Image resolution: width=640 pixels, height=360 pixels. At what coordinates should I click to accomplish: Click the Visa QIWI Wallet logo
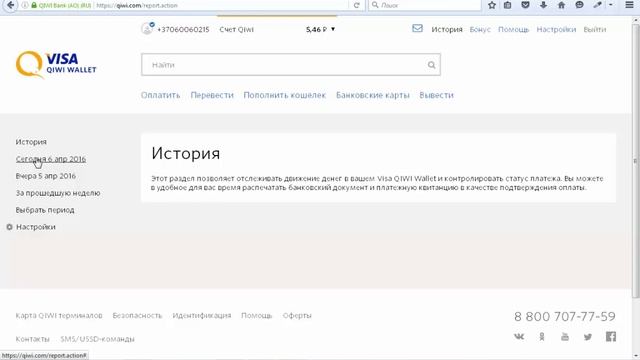pos(56,64)
